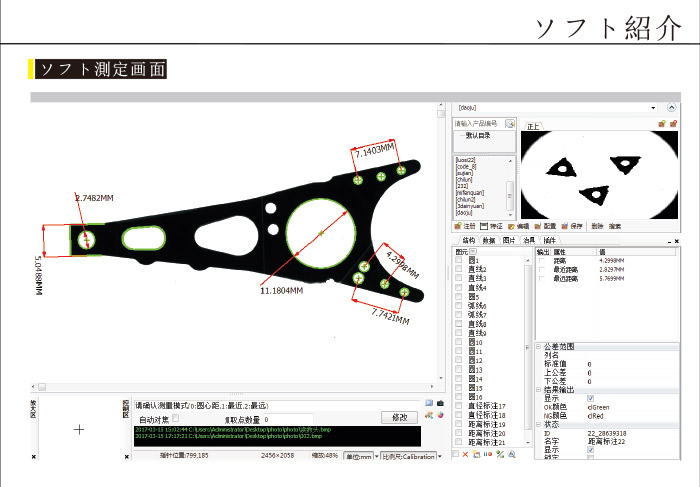Click the 注册 (register) toolbar icon
This screenshot has width=700, height=487.
458,227
